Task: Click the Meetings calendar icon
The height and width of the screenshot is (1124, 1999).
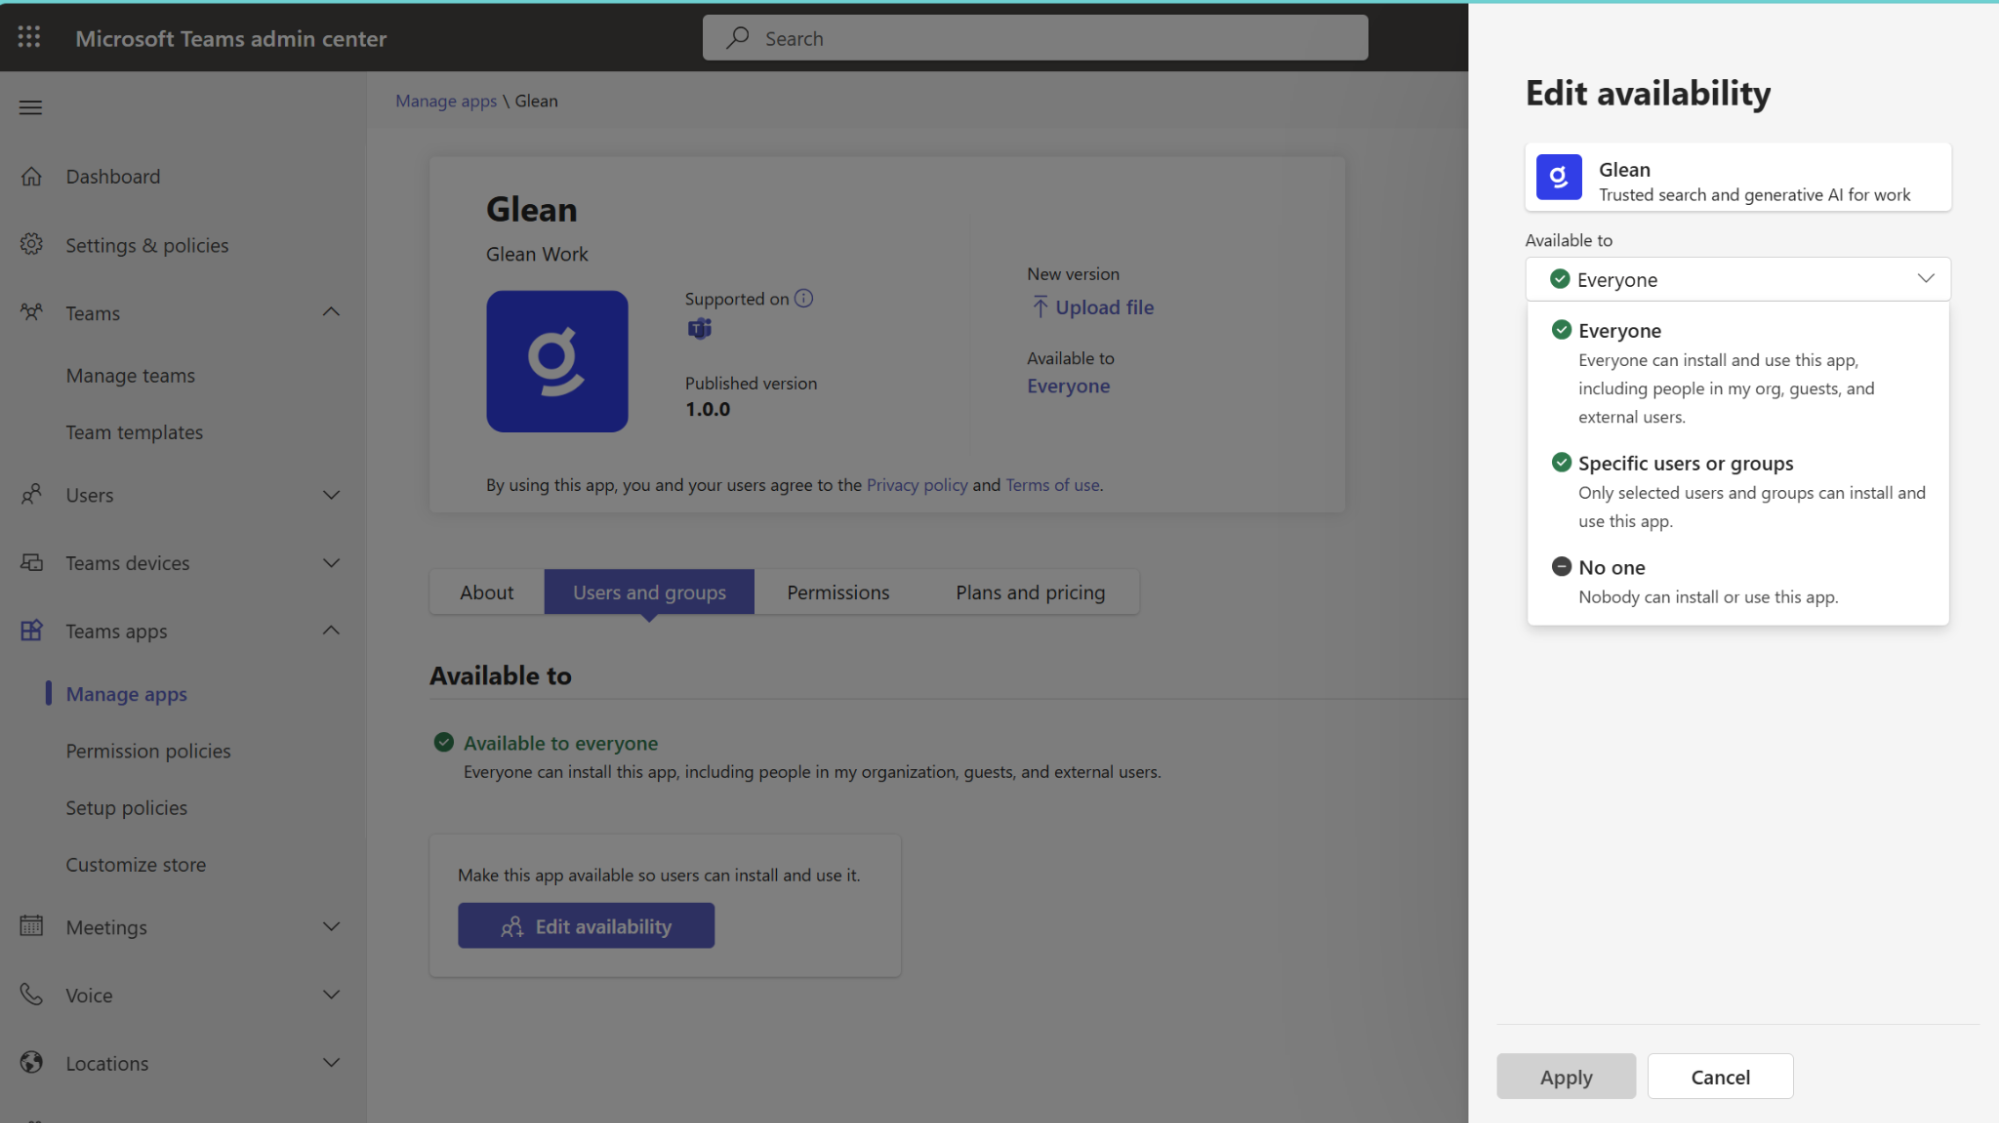Action: click(x=32, y=926)
